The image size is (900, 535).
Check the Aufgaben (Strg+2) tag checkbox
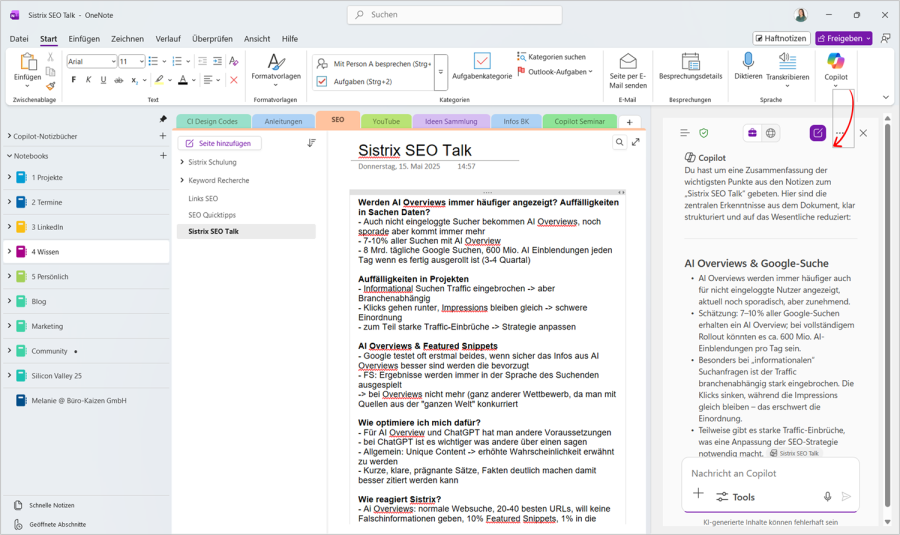[322, 82]
